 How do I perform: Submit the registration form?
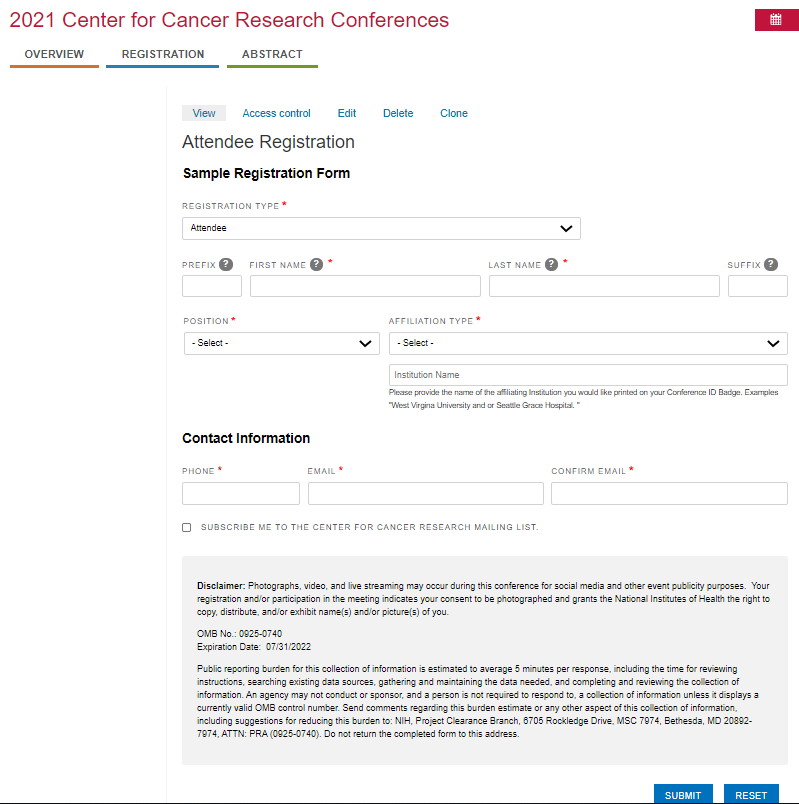coord(683,795)
